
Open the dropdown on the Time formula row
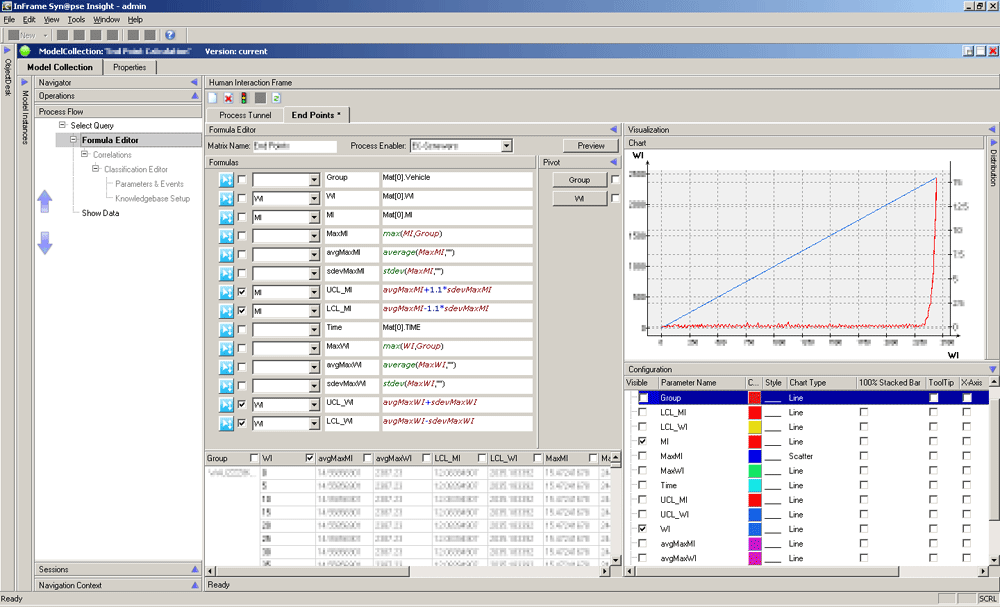314,329
